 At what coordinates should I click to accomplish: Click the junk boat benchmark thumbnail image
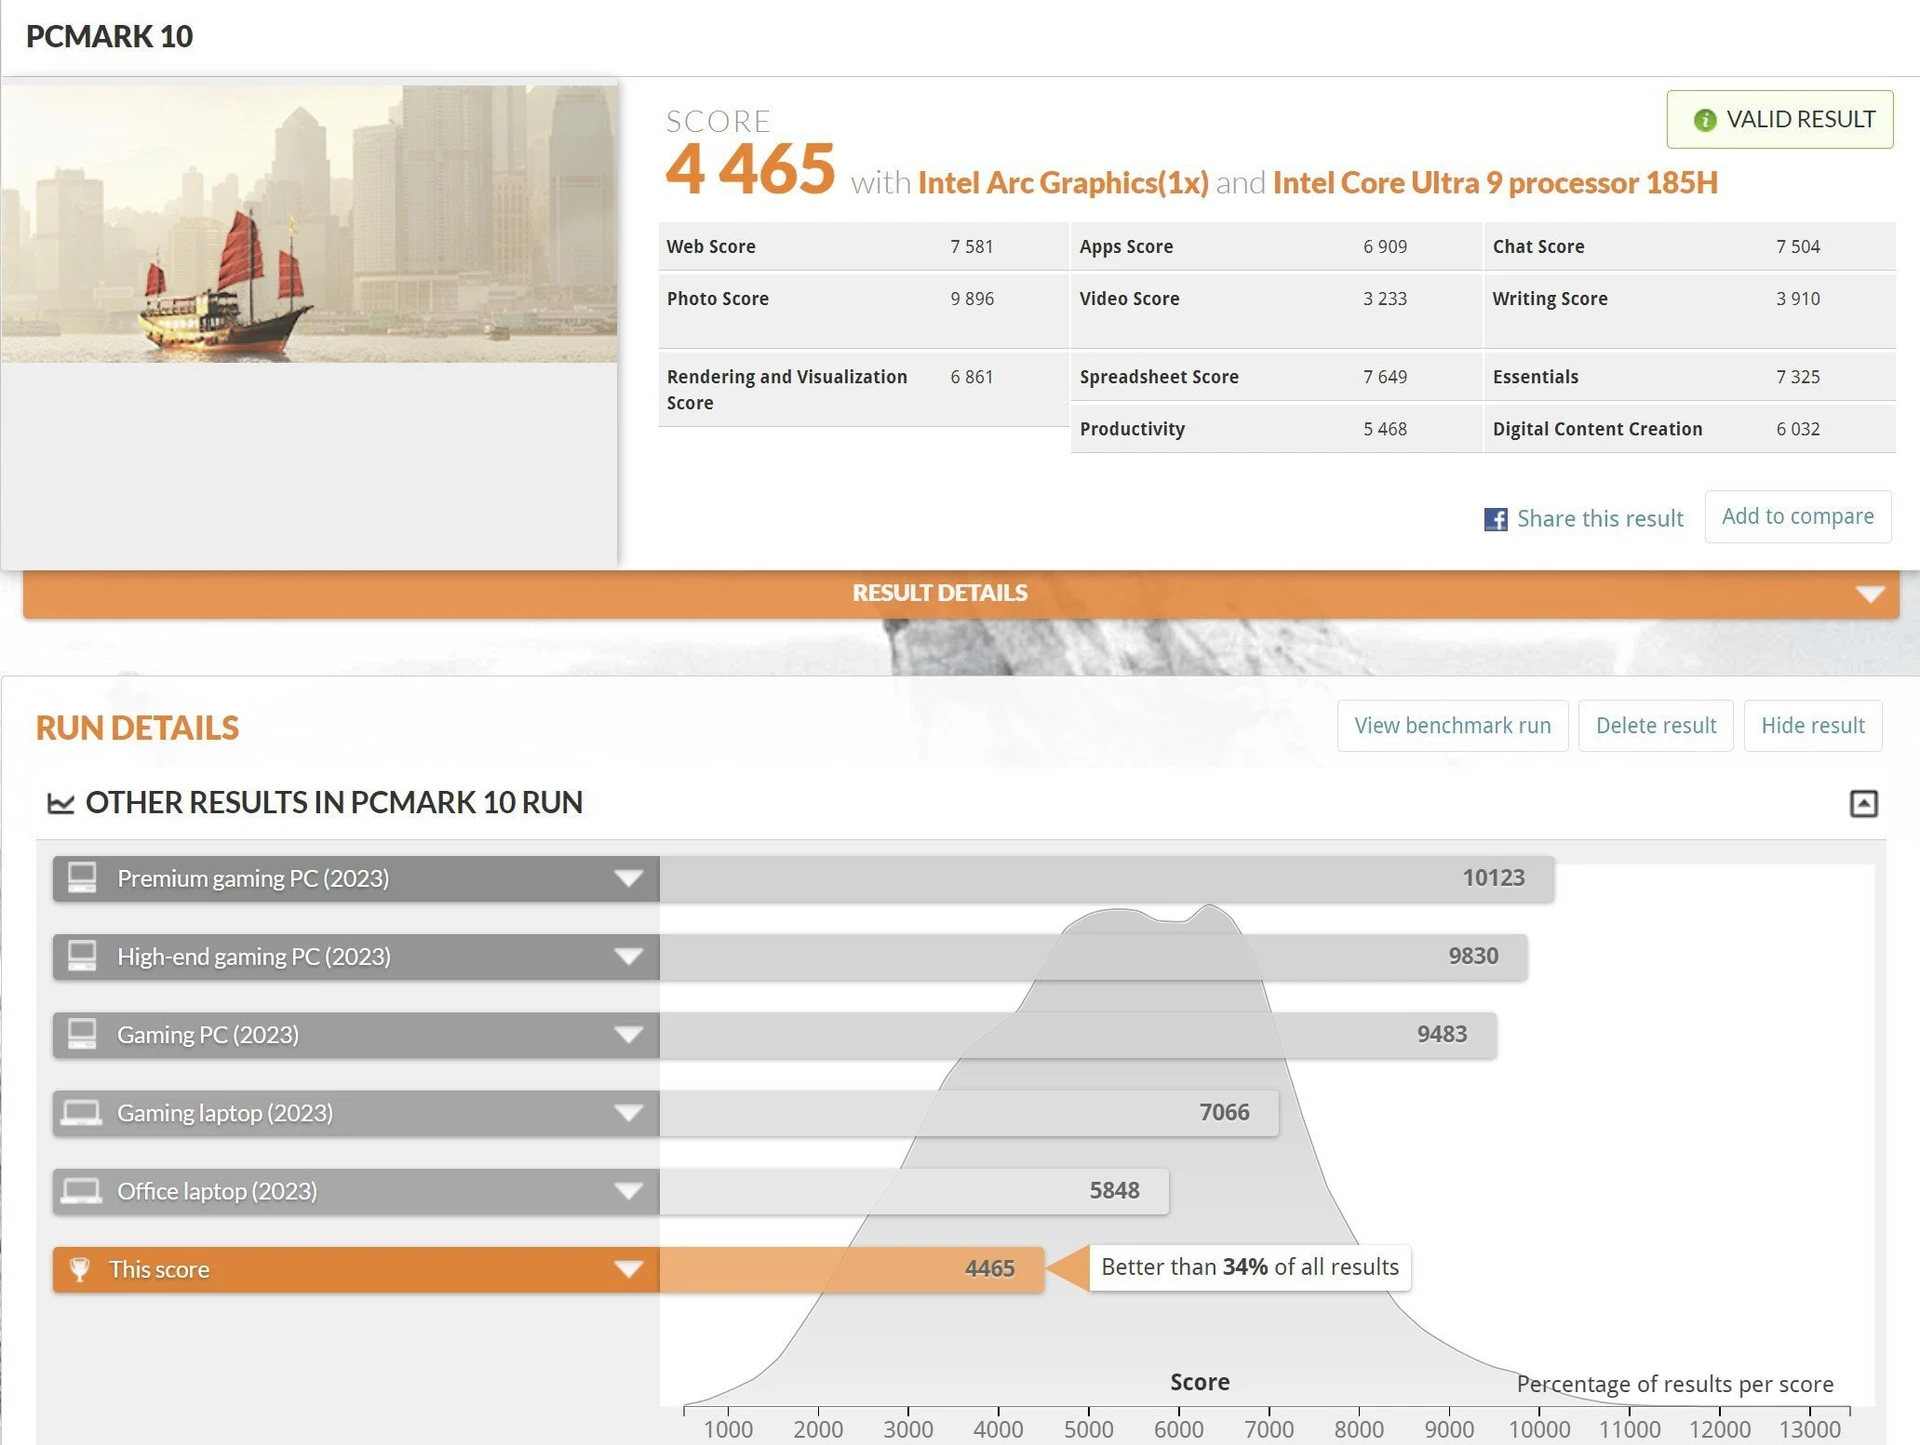tap(309, 223)
